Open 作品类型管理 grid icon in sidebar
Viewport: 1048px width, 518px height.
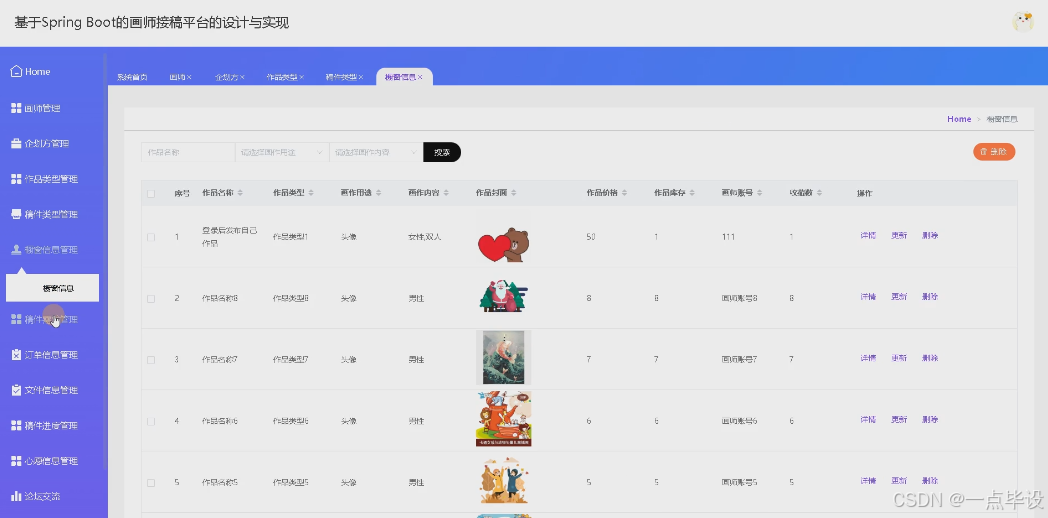point(16,178)
